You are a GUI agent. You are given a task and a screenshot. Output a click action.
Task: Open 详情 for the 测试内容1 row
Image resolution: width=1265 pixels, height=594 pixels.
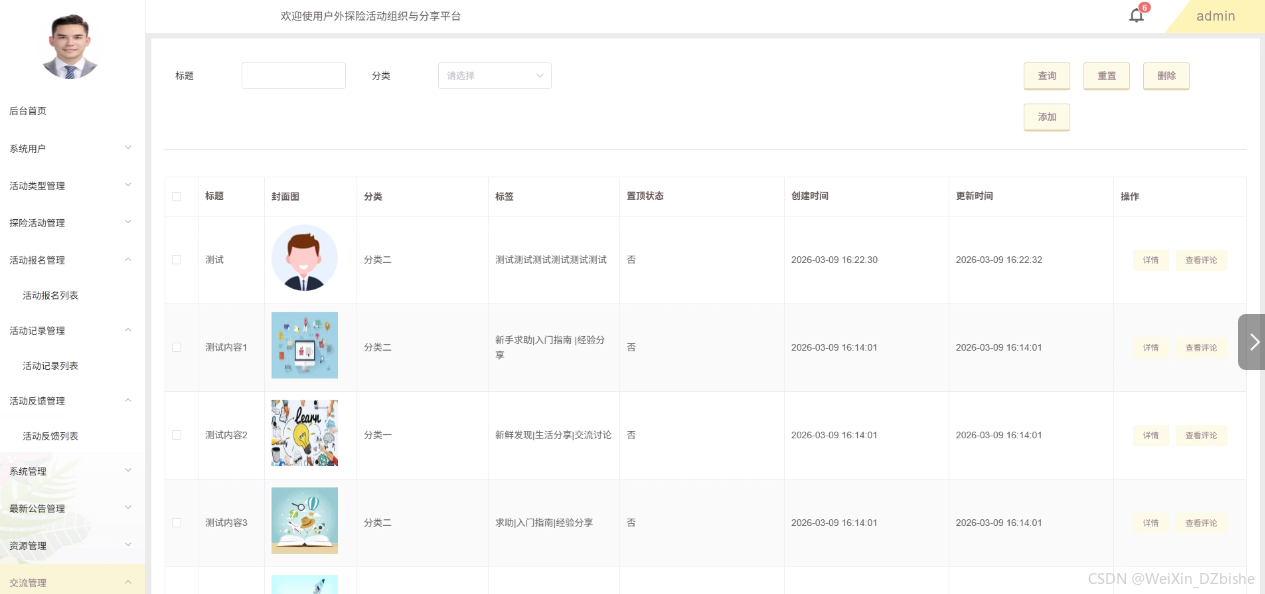(x=1151, y=348)
